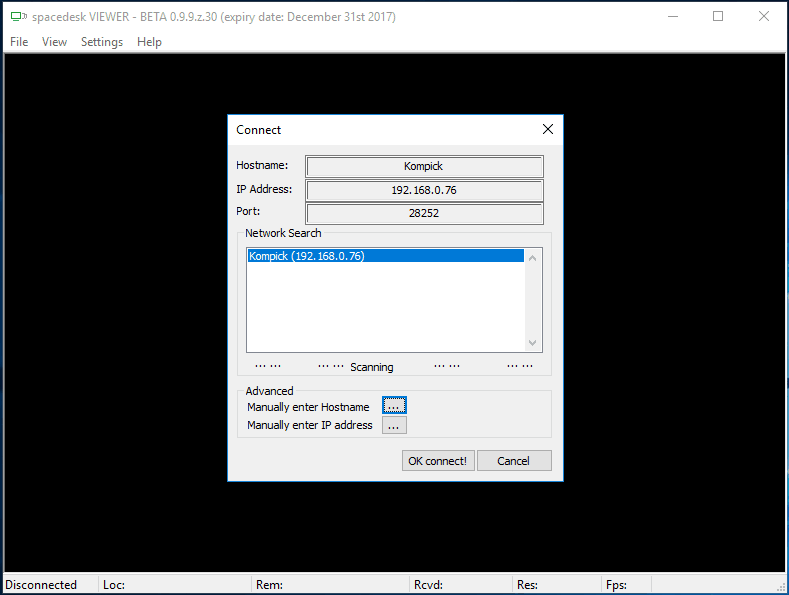Screen dimensions: 789x595
Task: Click the Manually enter IP address label
Action: [x=309, y=425]
